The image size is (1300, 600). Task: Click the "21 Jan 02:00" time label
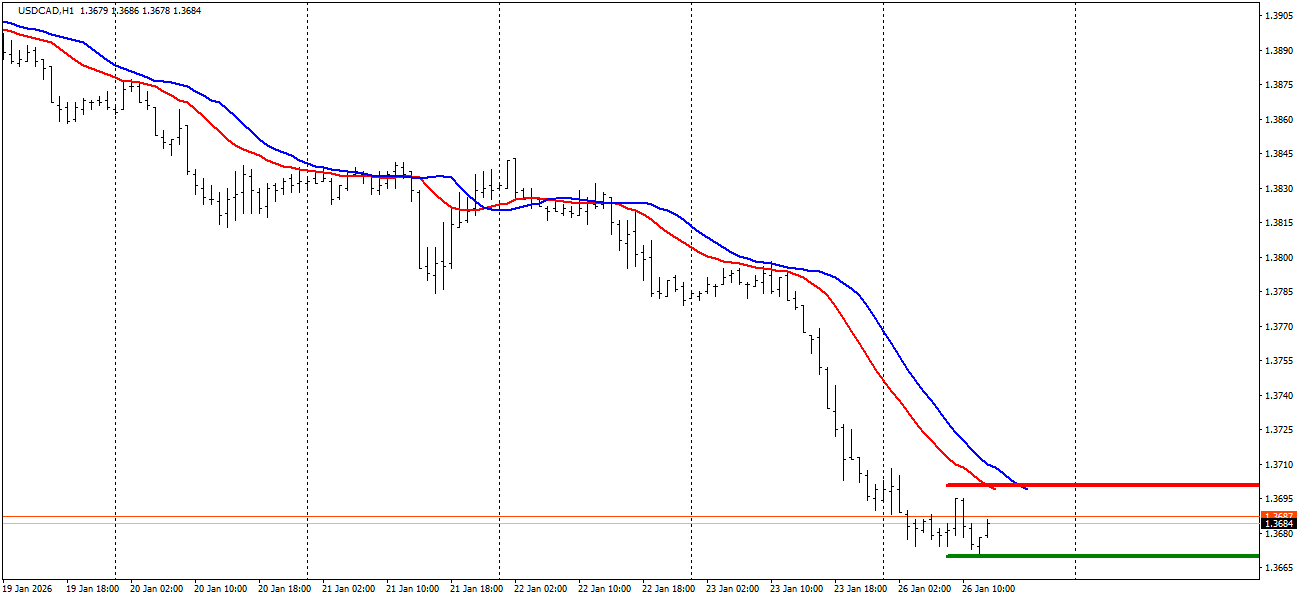click(x=348, y=589)
